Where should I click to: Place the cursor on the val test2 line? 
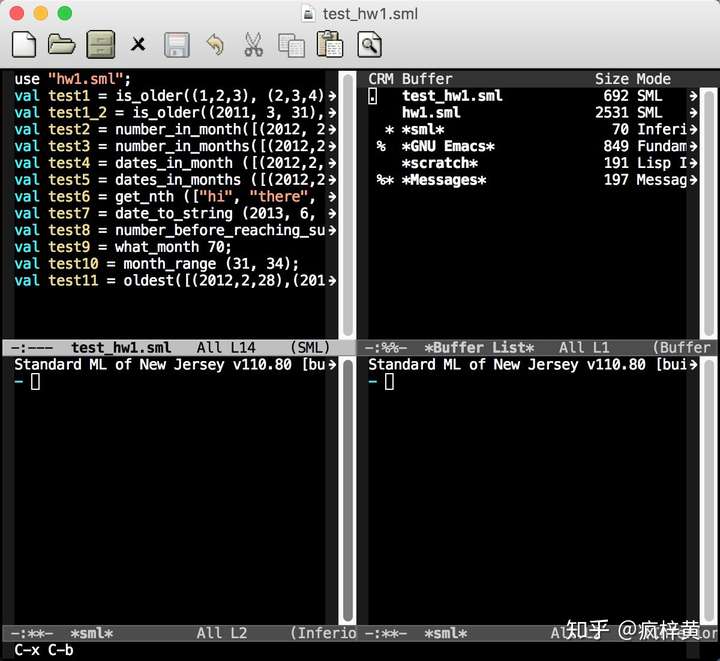tap(175, 129)
